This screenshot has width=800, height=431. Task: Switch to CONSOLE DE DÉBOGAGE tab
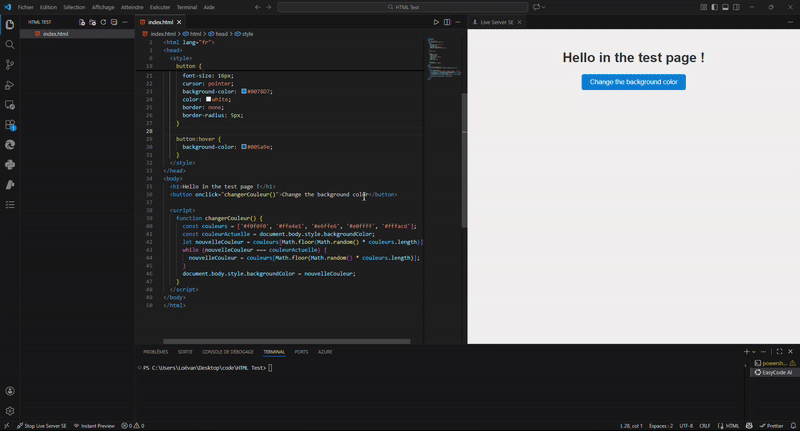click(x=228, y=352)
